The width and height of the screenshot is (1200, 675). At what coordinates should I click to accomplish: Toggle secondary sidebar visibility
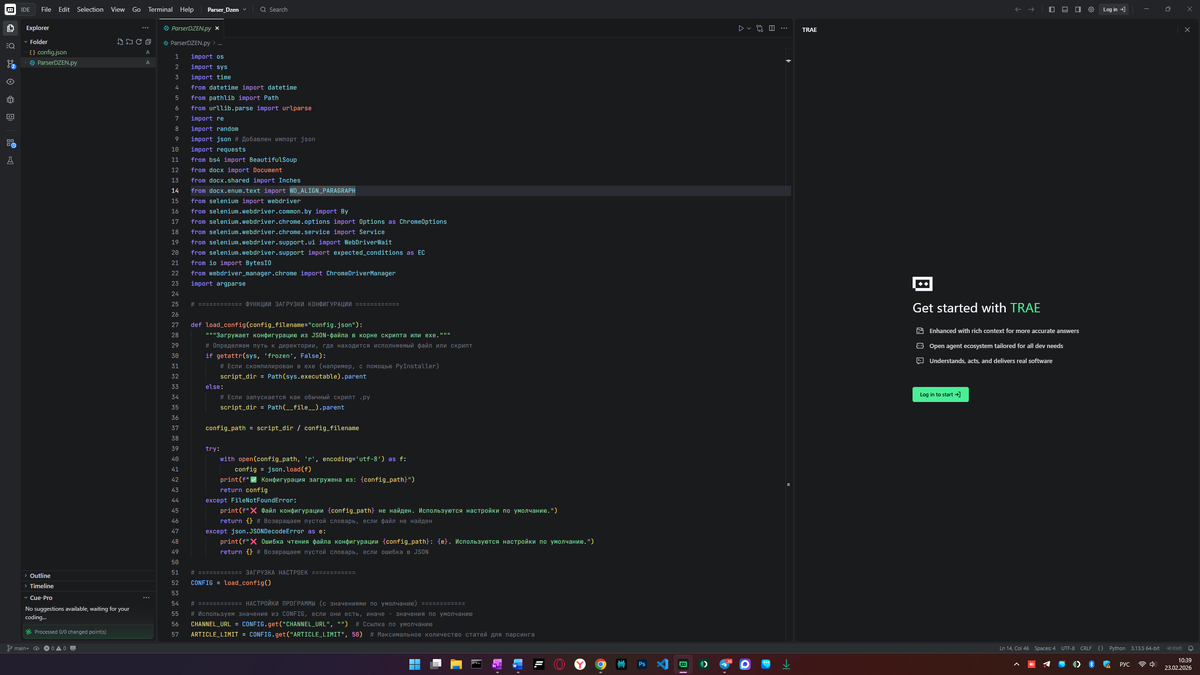pos(1078,9)
